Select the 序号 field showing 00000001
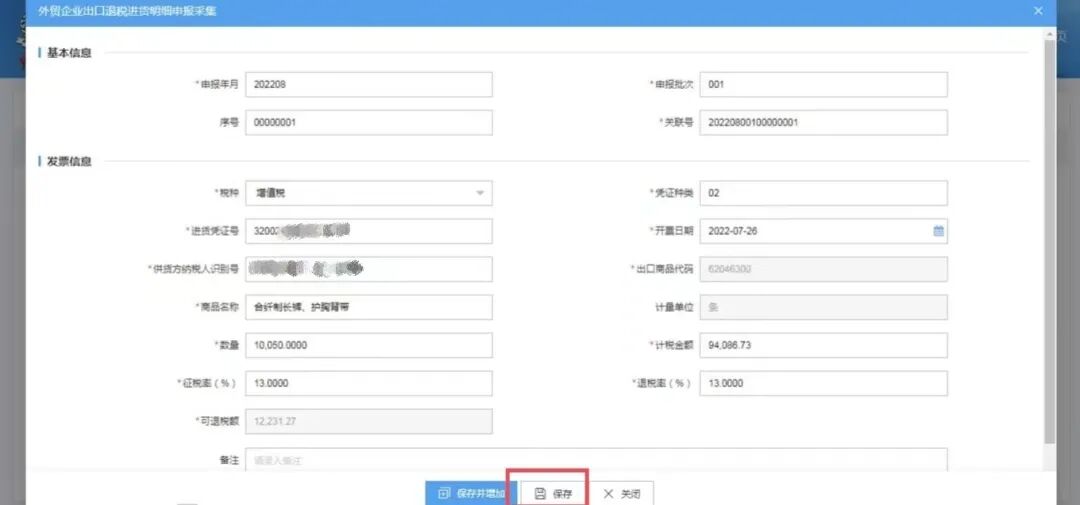This screenshot has height=505, width=1080. coord(369,123)
